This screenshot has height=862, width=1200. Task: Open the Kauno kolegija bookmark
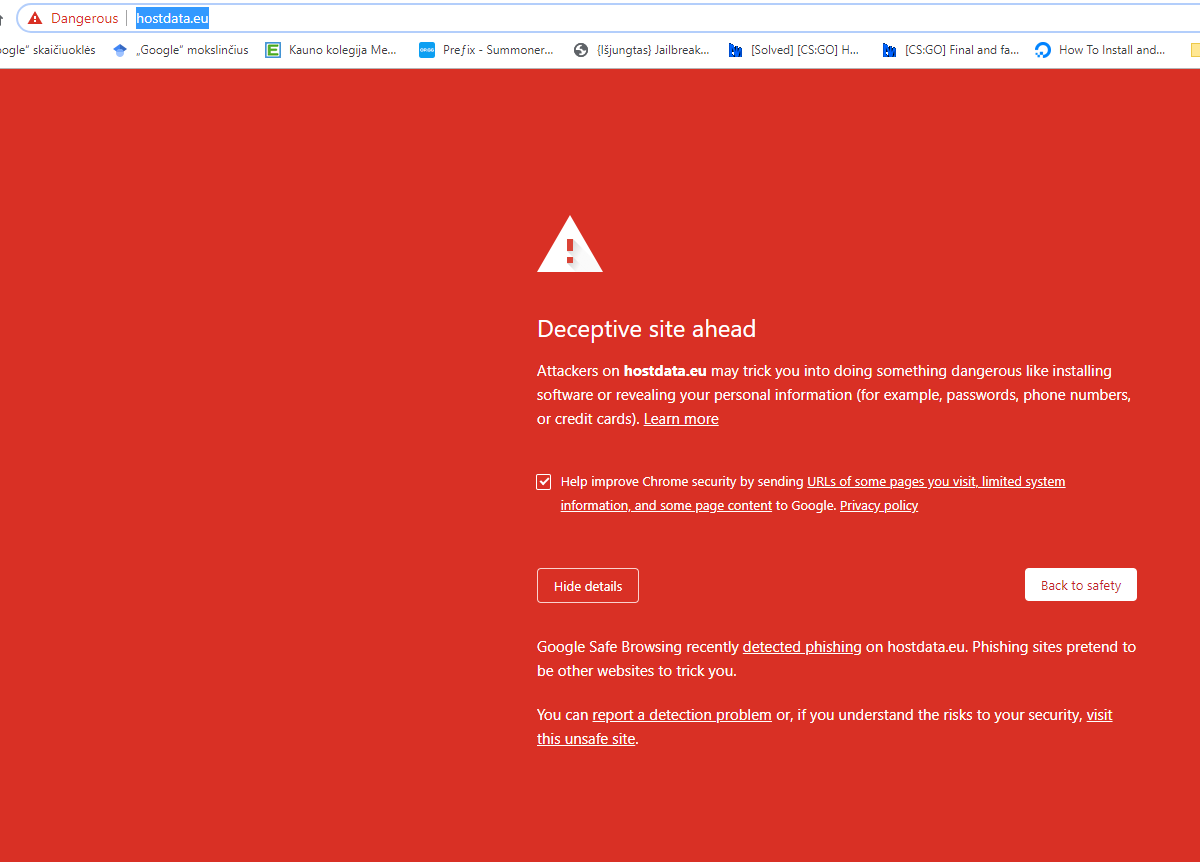pyautogui.click(x=331, y=50)
